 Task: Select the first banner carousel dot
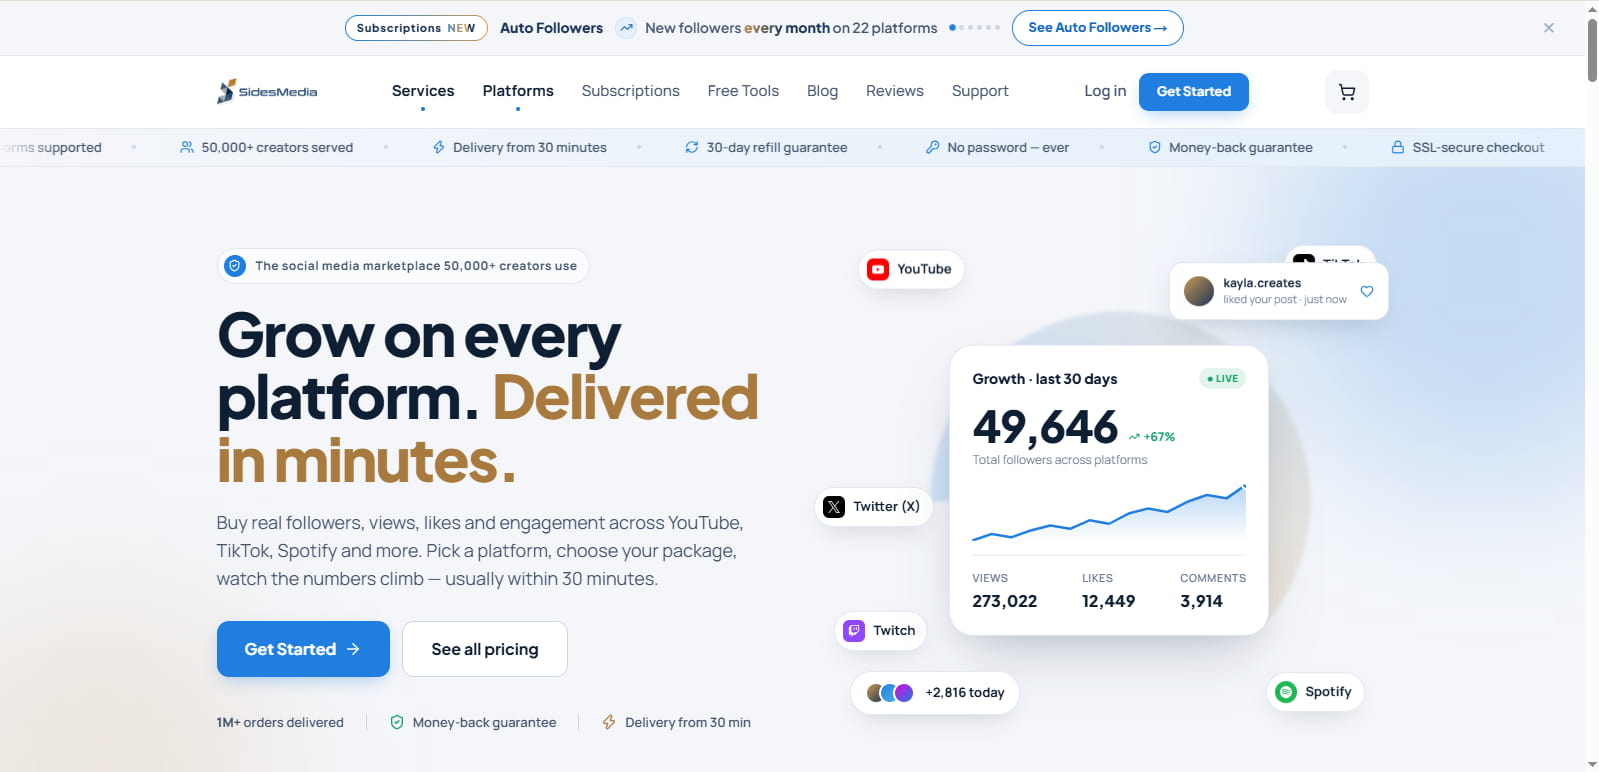point(952,28)
